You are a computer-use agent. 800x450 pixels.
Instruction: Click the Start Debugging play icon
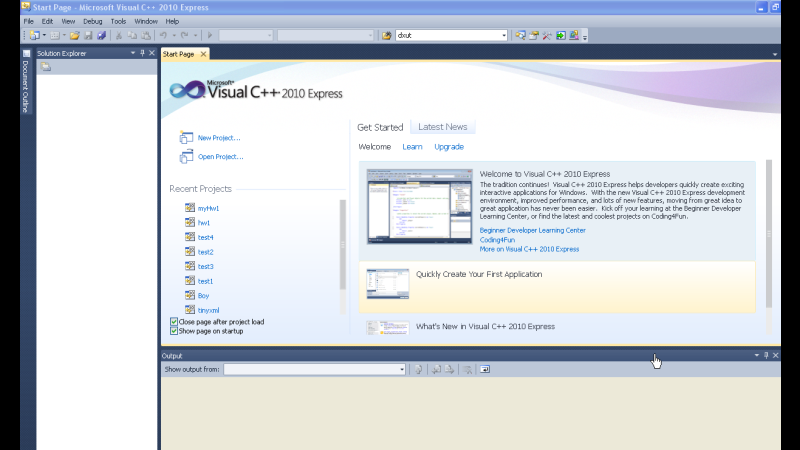210,35
